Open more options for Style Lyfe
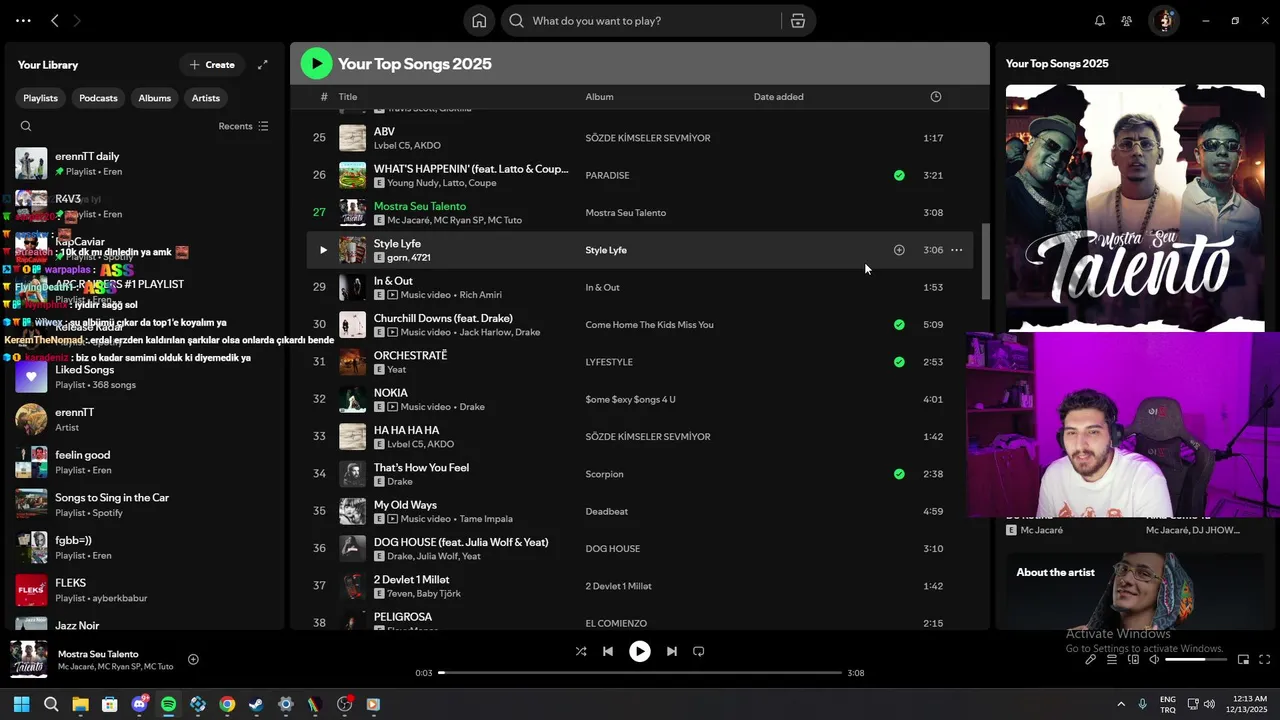The width and height of the screenshot is (1280, 720). 957,250
